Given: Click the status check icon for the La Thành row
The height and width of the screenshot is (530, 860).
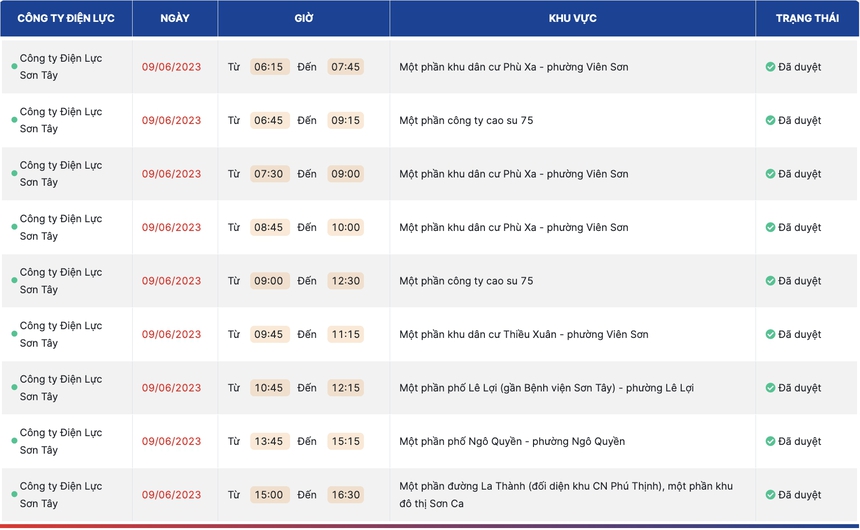Looking at the screenshot, I should (770, 495).
